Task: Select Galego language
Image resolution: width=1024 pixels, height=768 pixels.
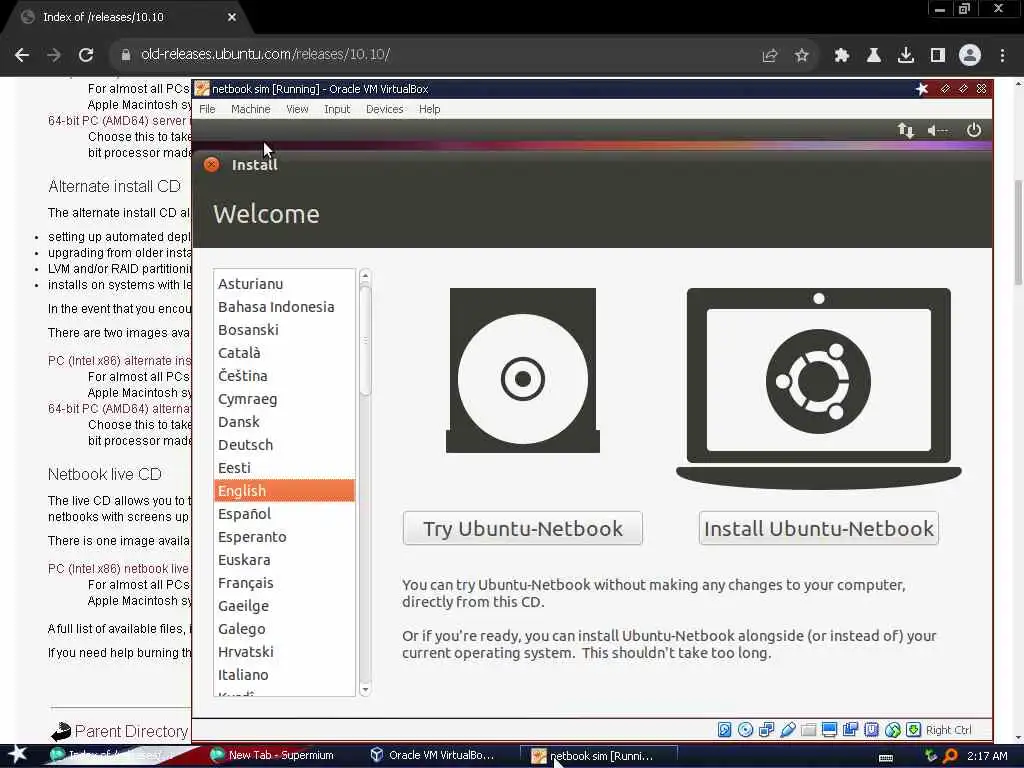Action: point(284,629)
